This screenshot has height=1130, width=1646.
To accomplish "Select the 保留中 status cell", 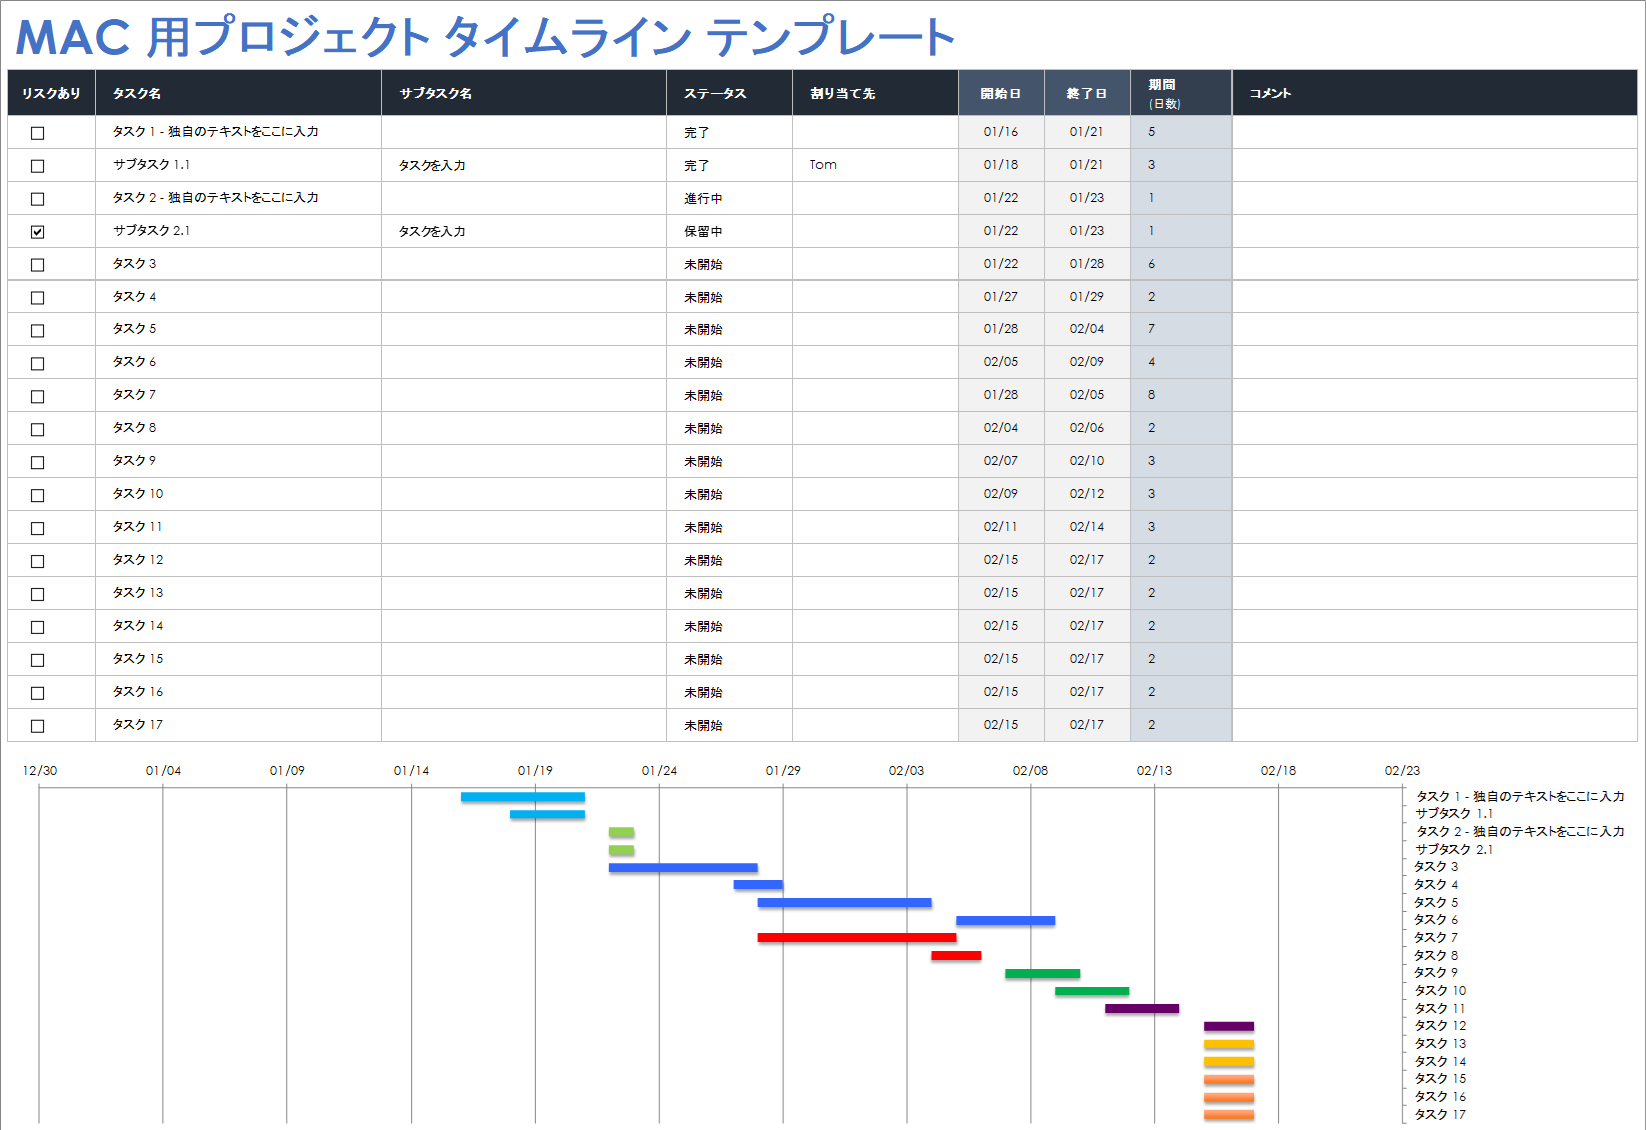I will click(x=729, y=231).
